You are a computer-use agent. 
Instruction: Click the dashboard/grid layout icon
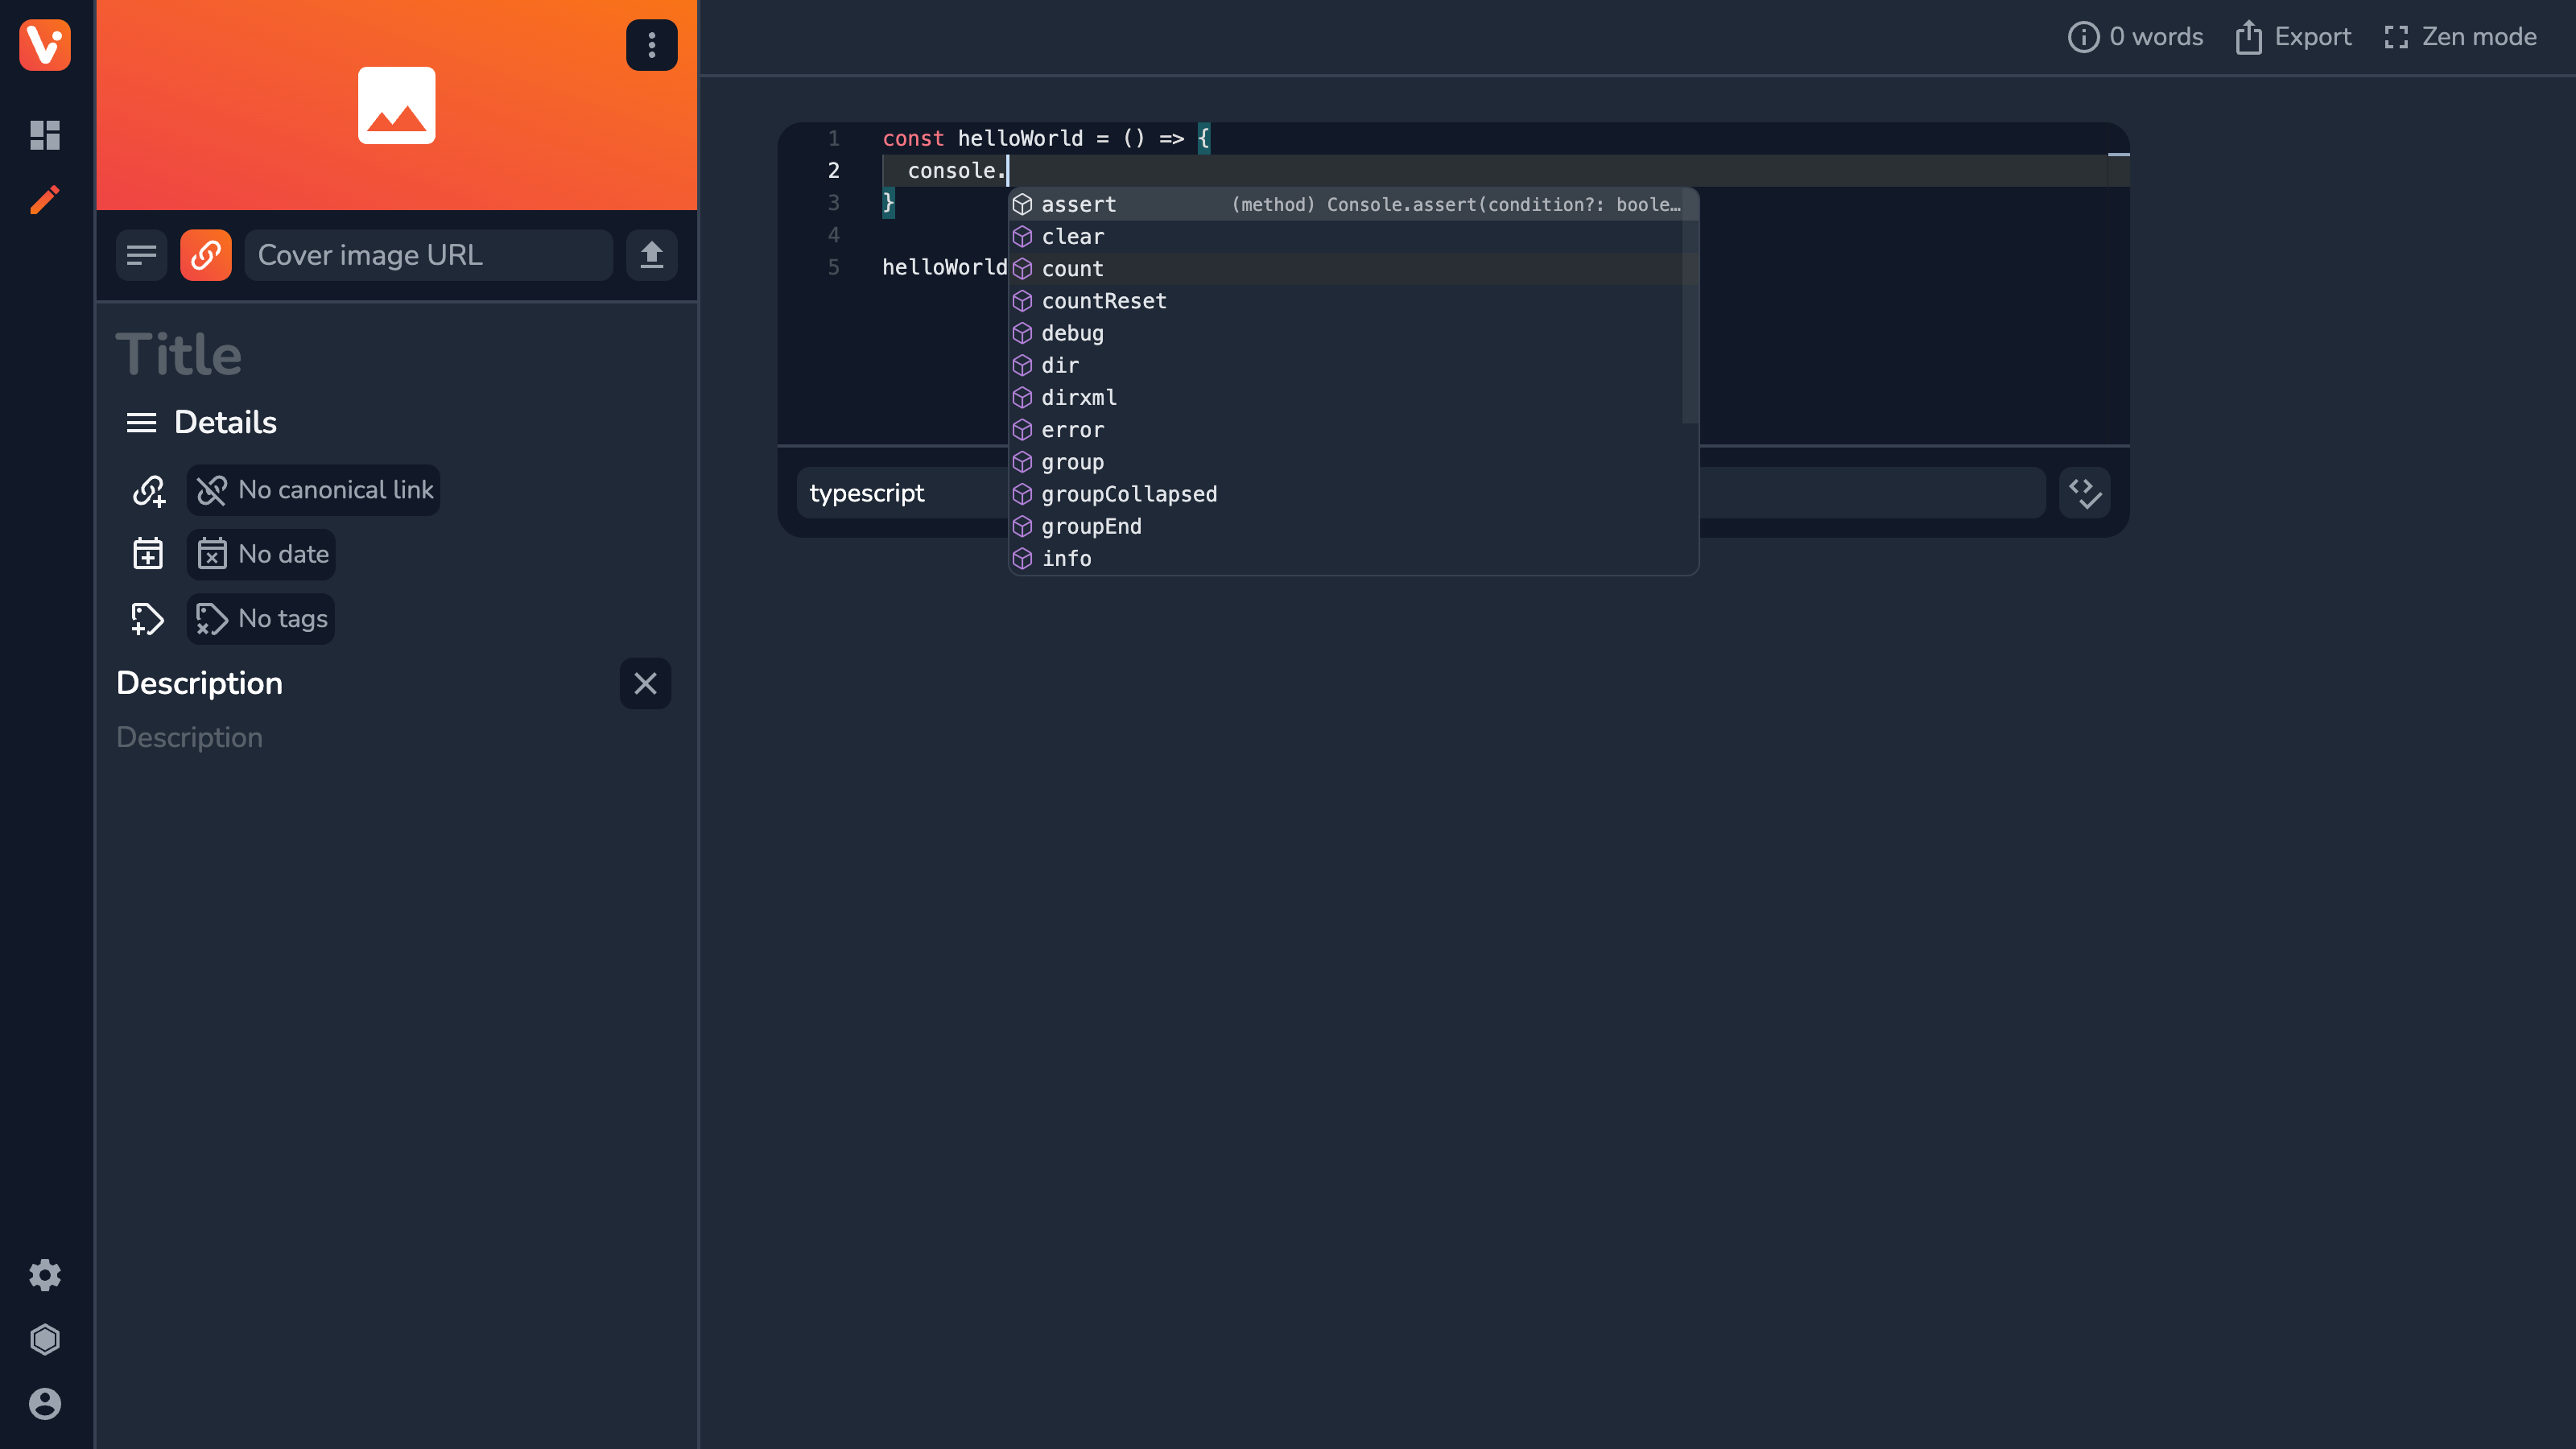click(44, 134)
